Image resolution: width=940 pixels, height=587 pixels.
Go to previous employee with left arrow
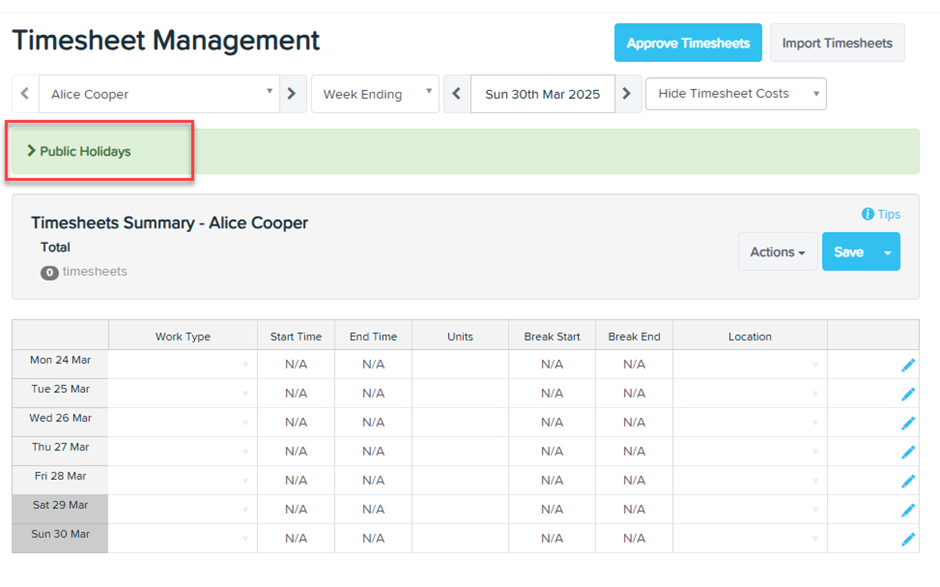(x=25, y=94)
